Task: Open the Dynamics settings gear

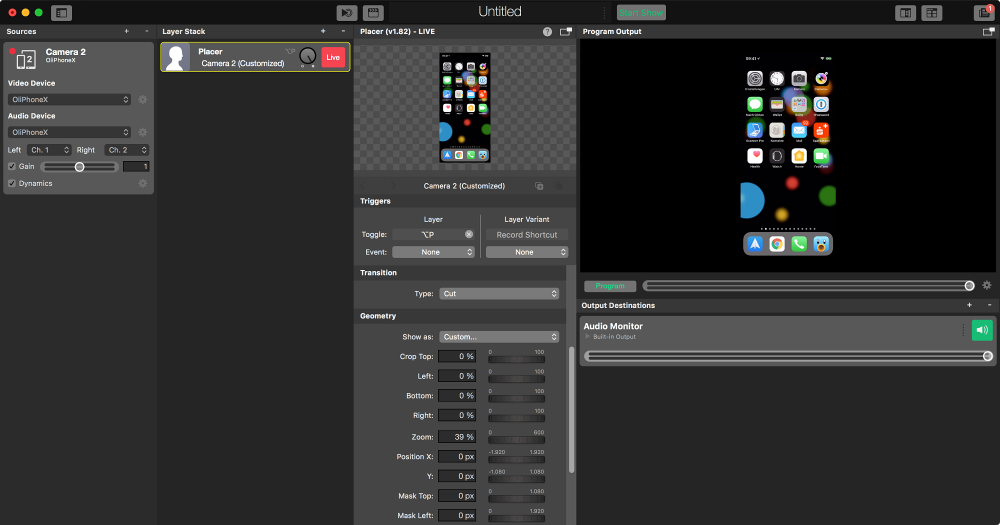Action: (x=142, y=183)
